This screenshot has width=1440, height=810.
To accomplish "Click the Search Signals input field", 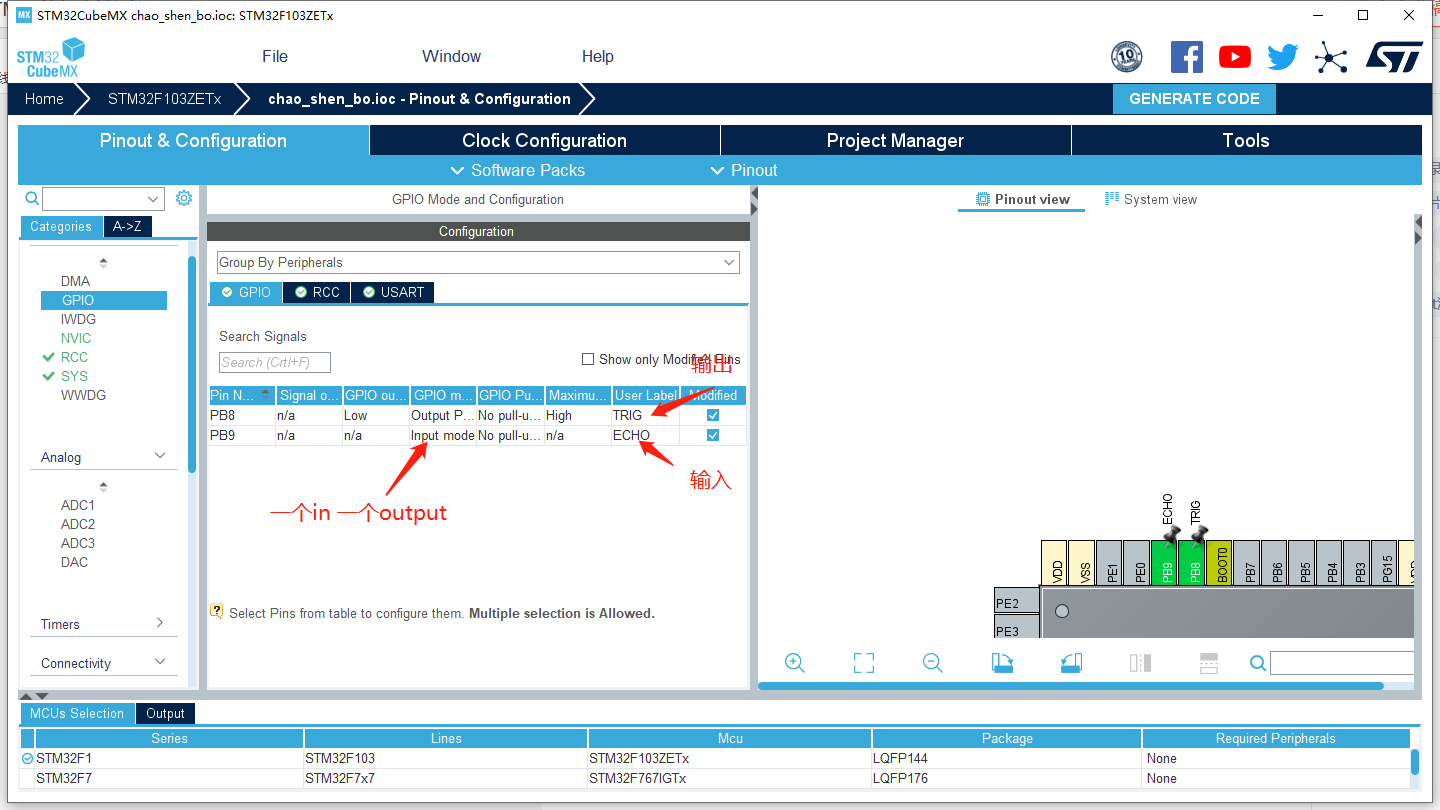I will pyautogui.click(x=275, y=362).
